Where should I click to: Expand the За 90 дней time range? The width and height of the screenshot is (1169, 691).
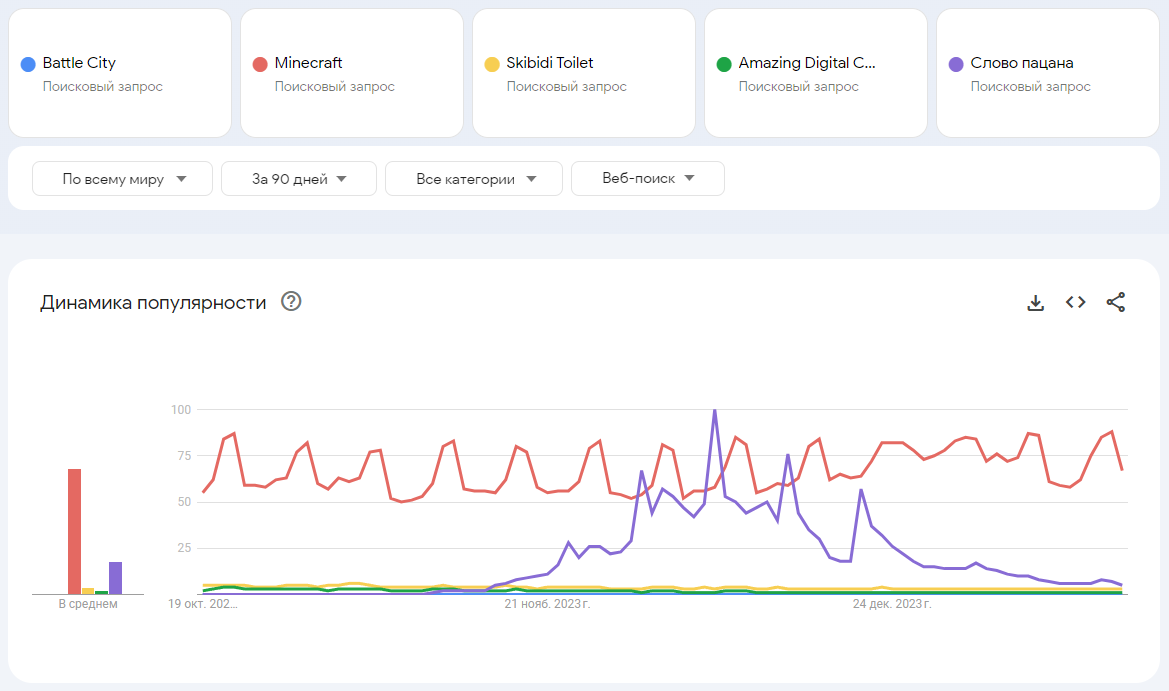[299, 179]
